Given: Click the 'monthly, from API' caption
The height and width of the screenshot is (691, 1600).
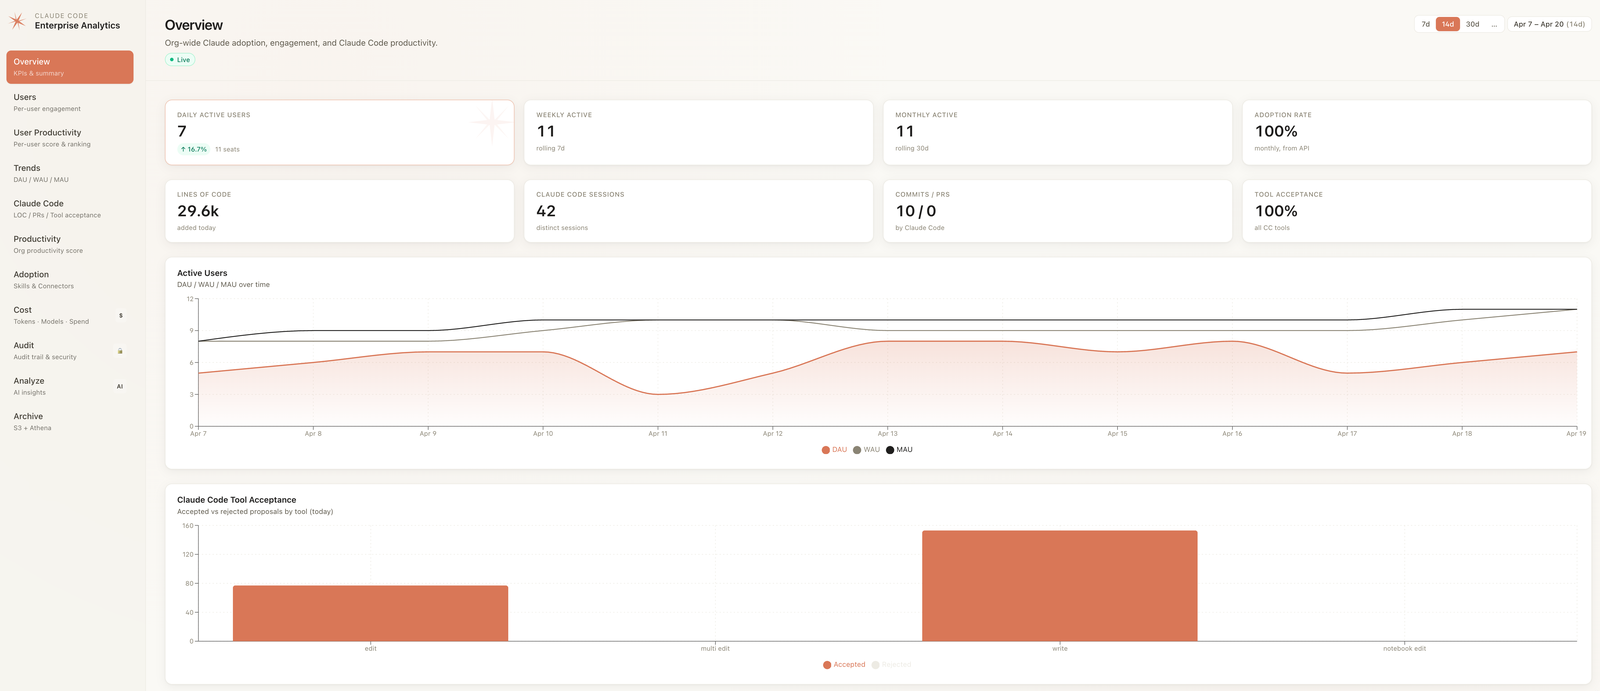Looking at the screenshot, I should point(1282,148).
